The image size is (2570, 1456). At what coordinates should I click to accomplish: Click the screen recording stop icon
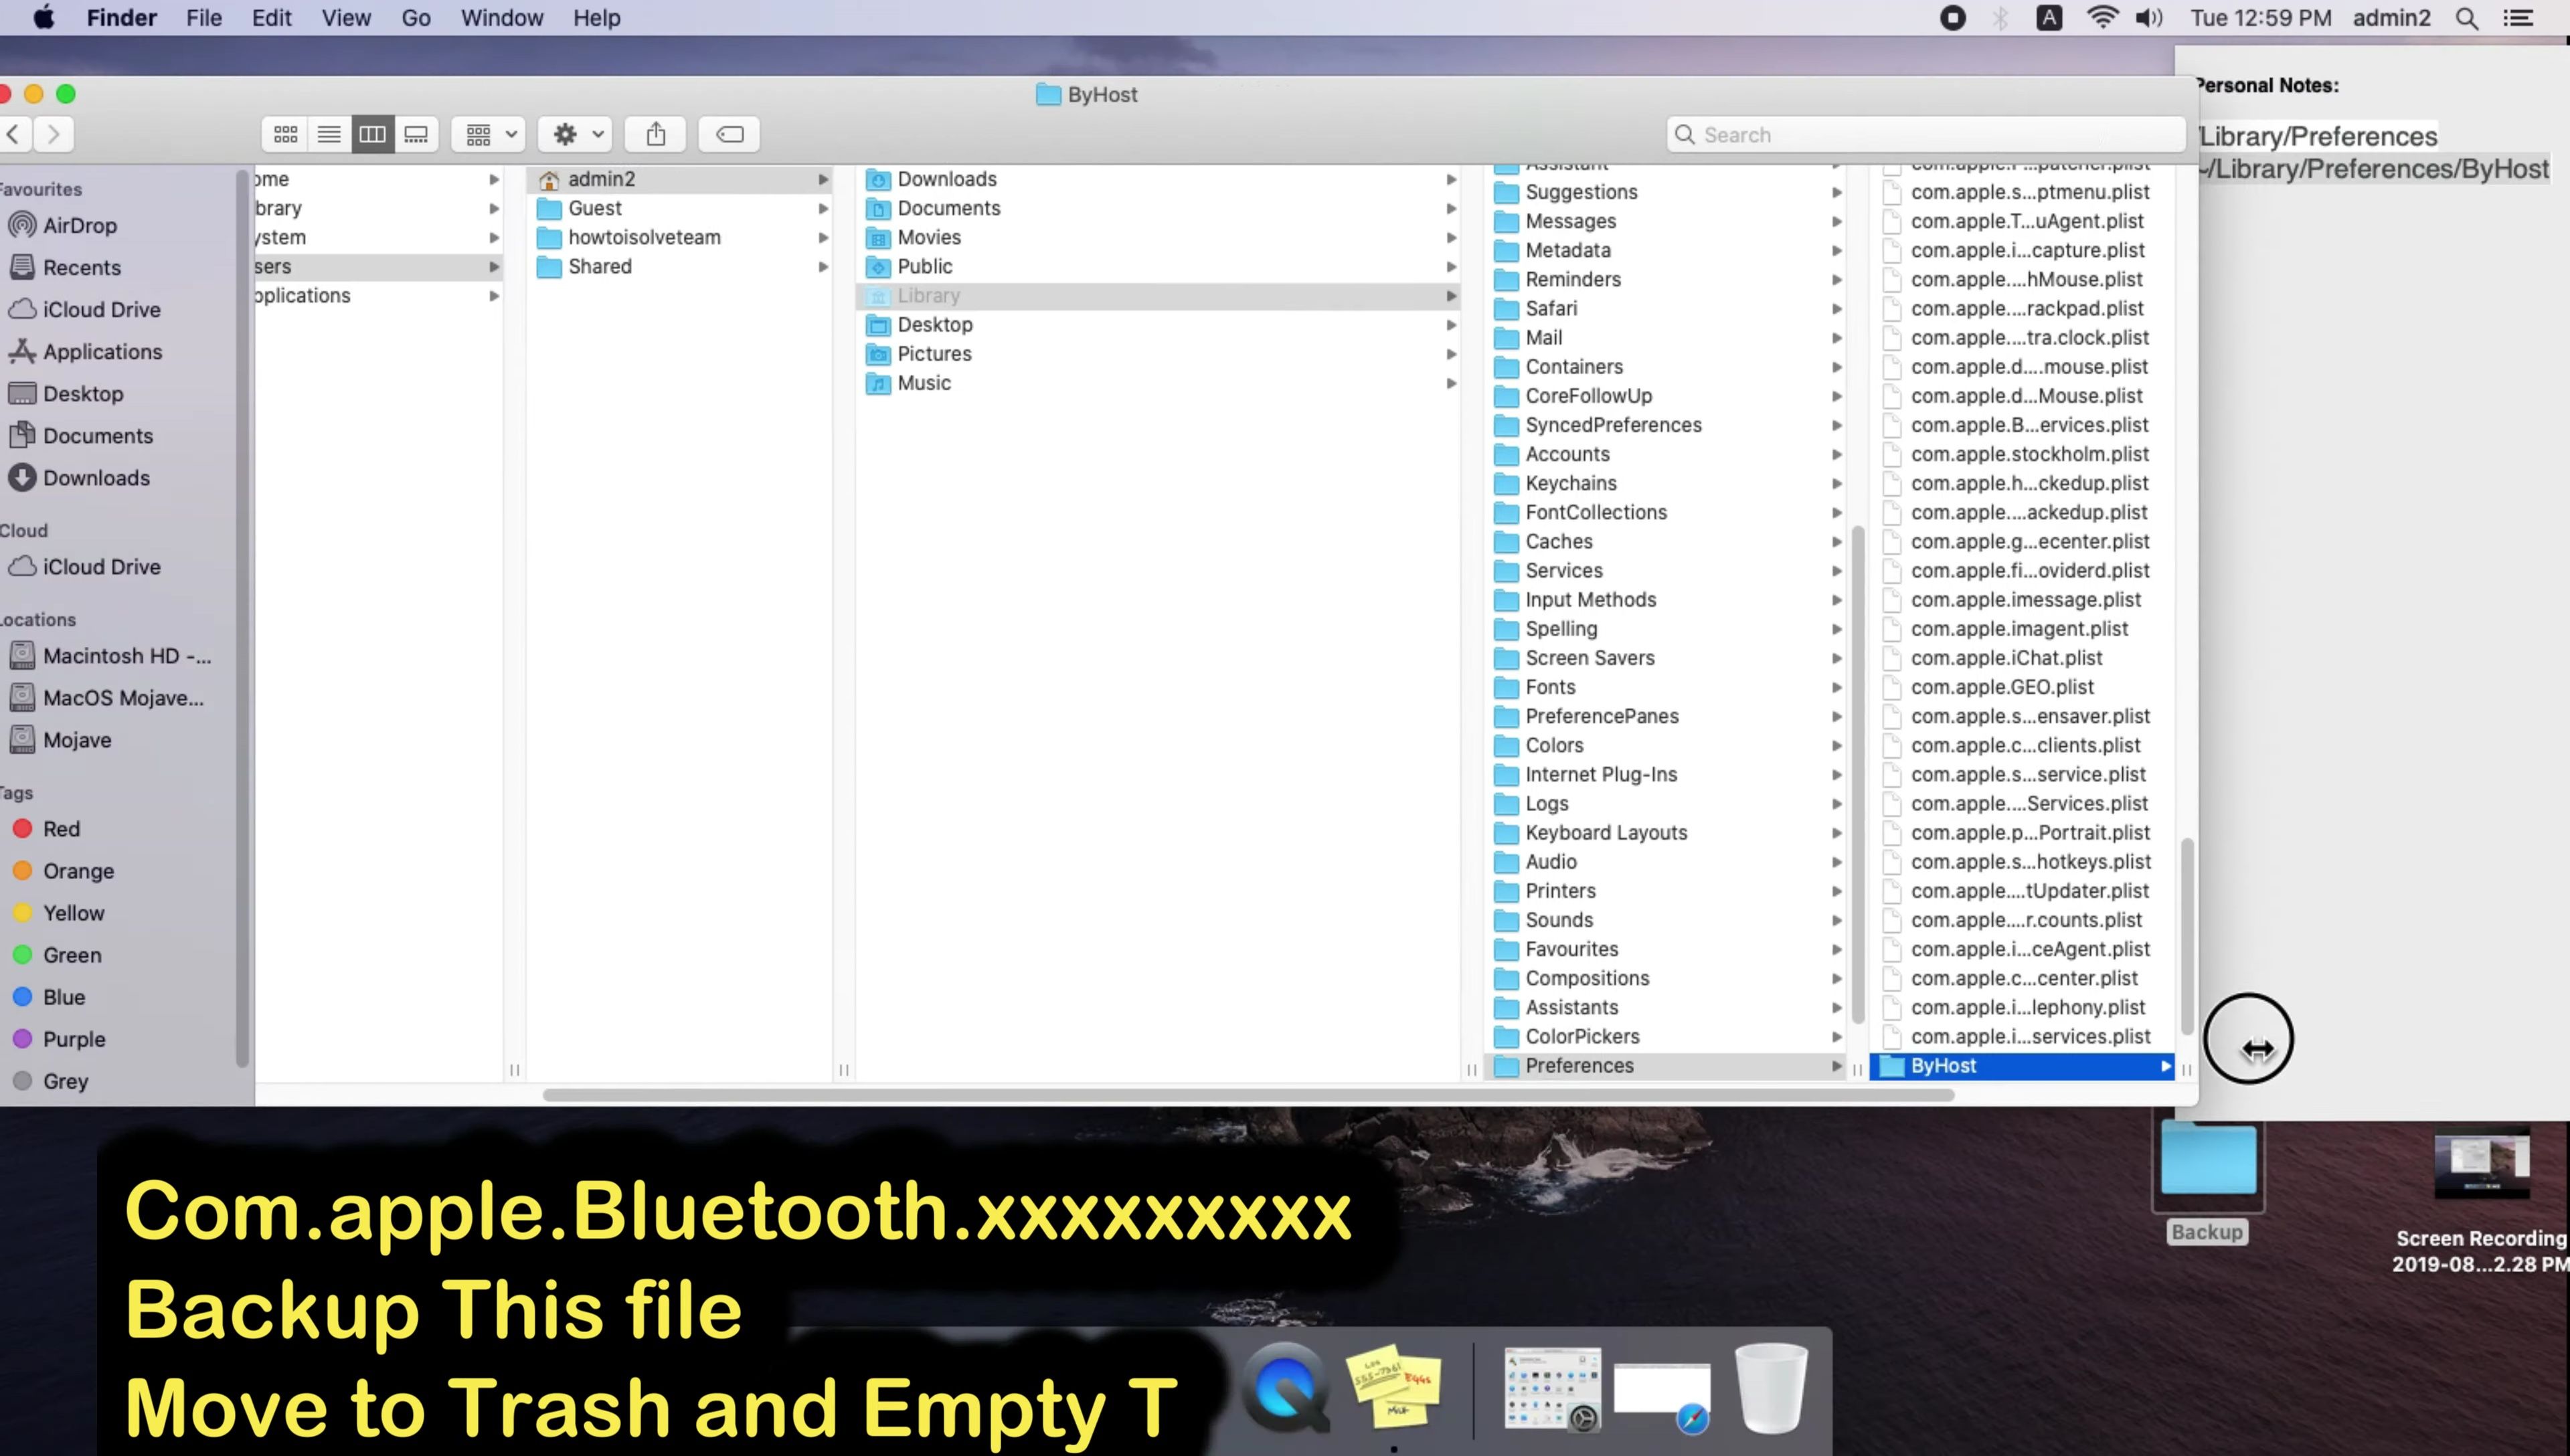(x=1952, y=18)
